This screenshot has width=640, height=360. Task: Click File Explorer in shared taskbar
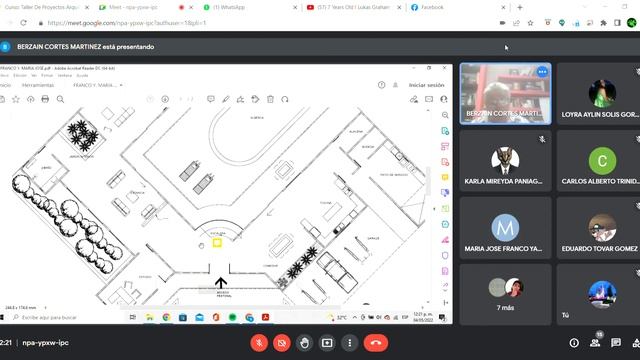click(x=150, y=317)
